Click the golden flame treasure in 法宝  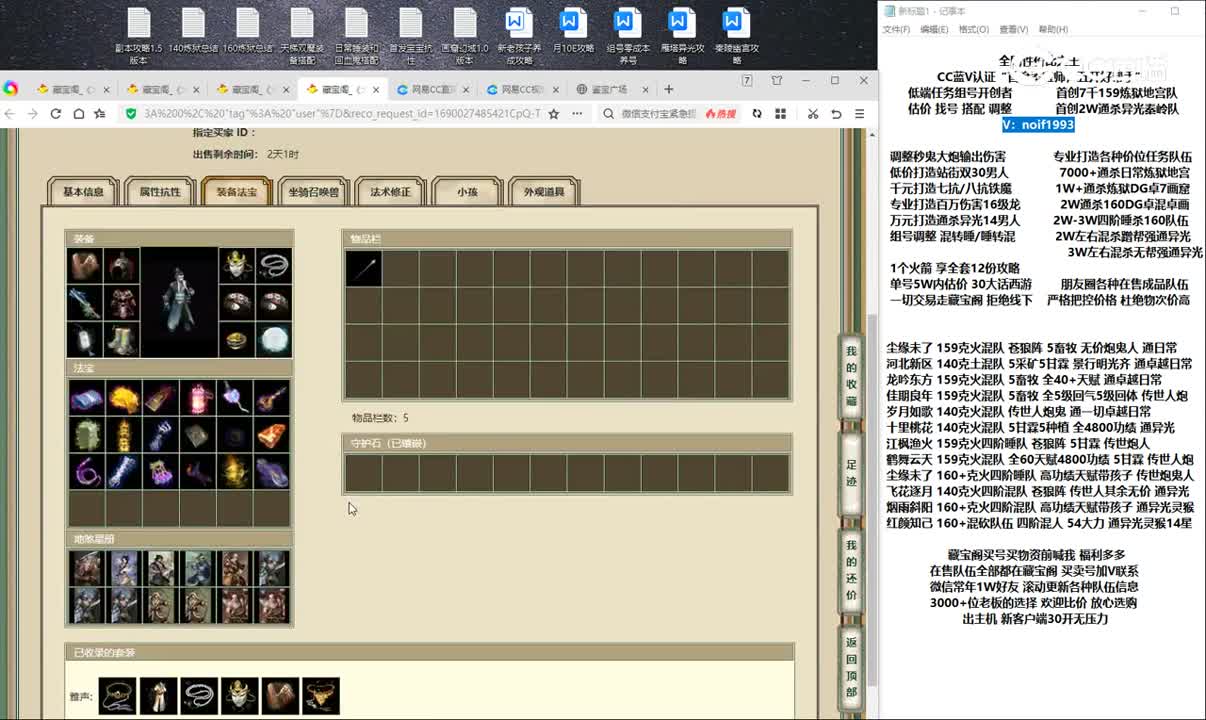tap(124, 398)
